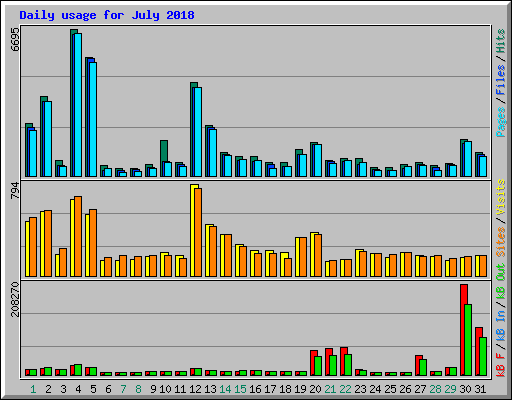Click the vertical Pages legend label
This screenshot has width=512, height=400.
click(x=501, y=122)
